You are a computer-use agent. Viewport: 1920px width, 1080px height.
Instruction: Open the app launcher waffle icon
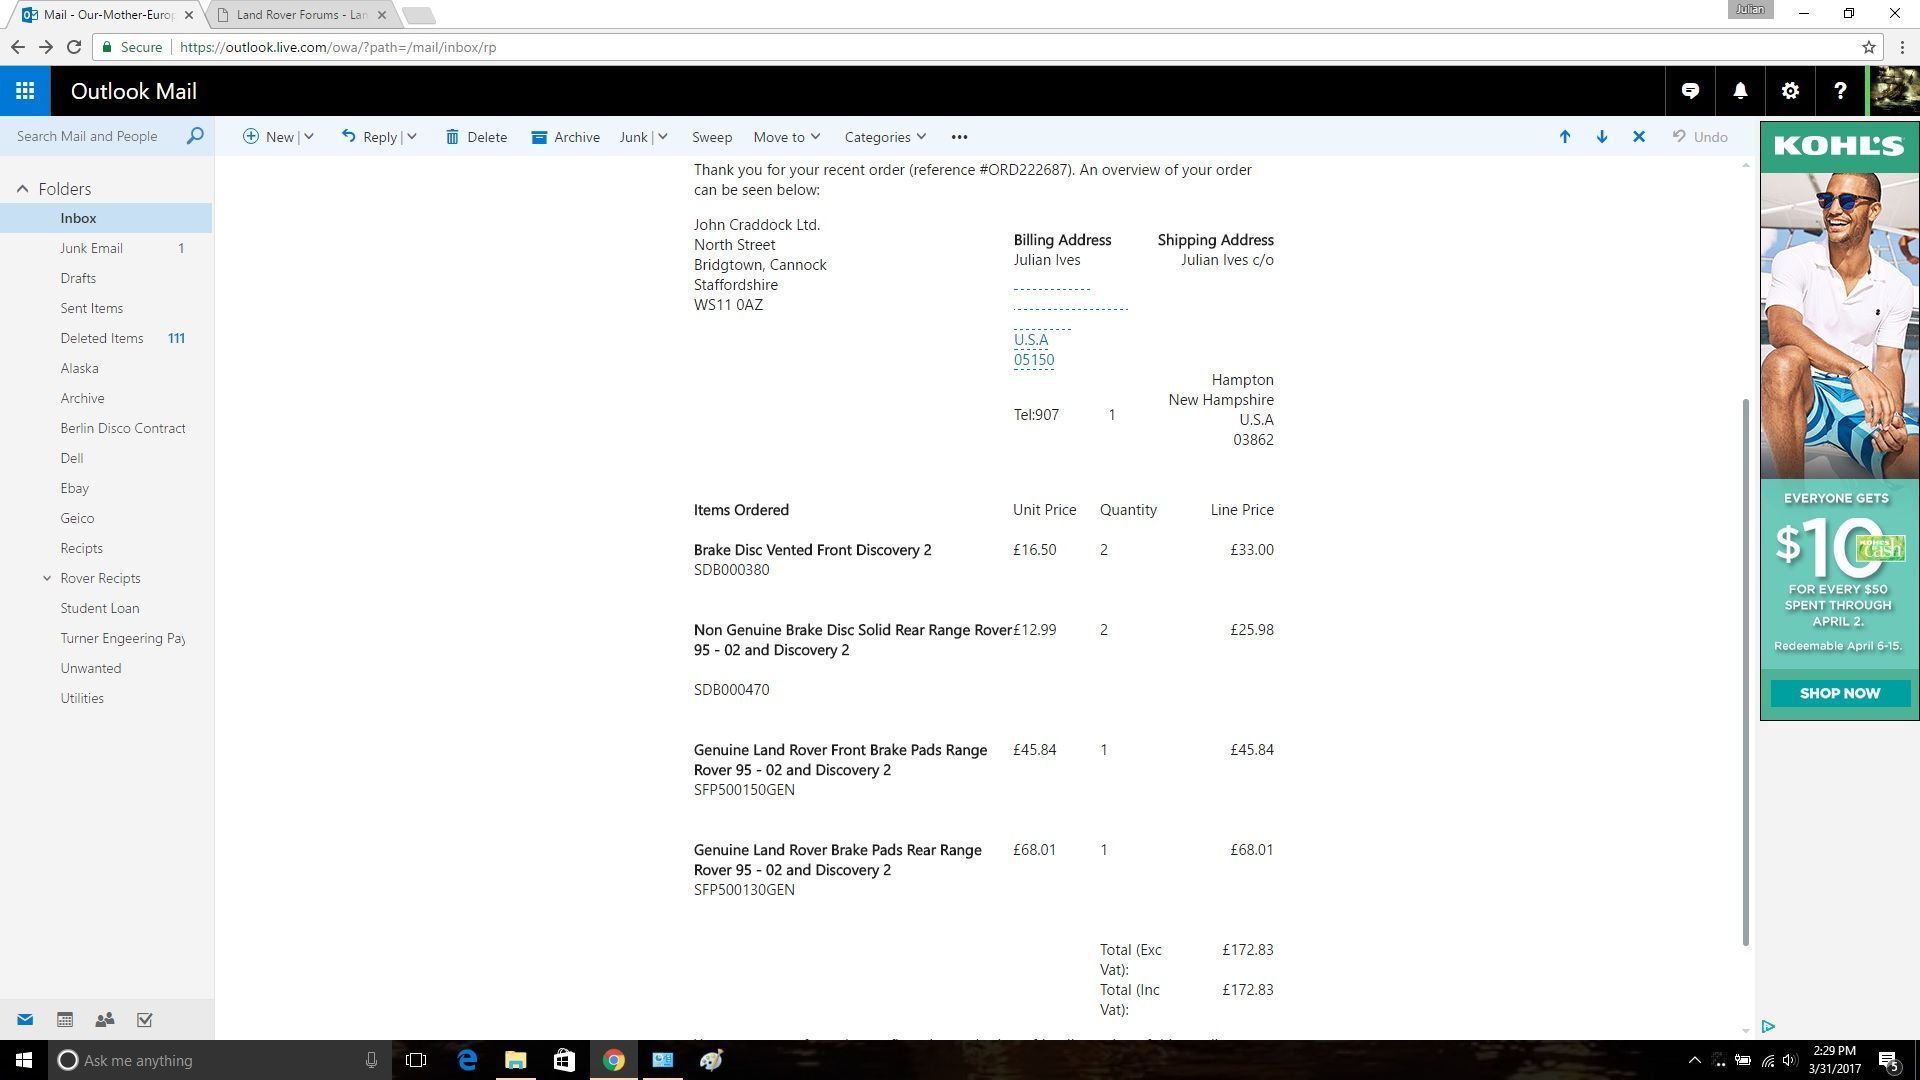[25, 91]
